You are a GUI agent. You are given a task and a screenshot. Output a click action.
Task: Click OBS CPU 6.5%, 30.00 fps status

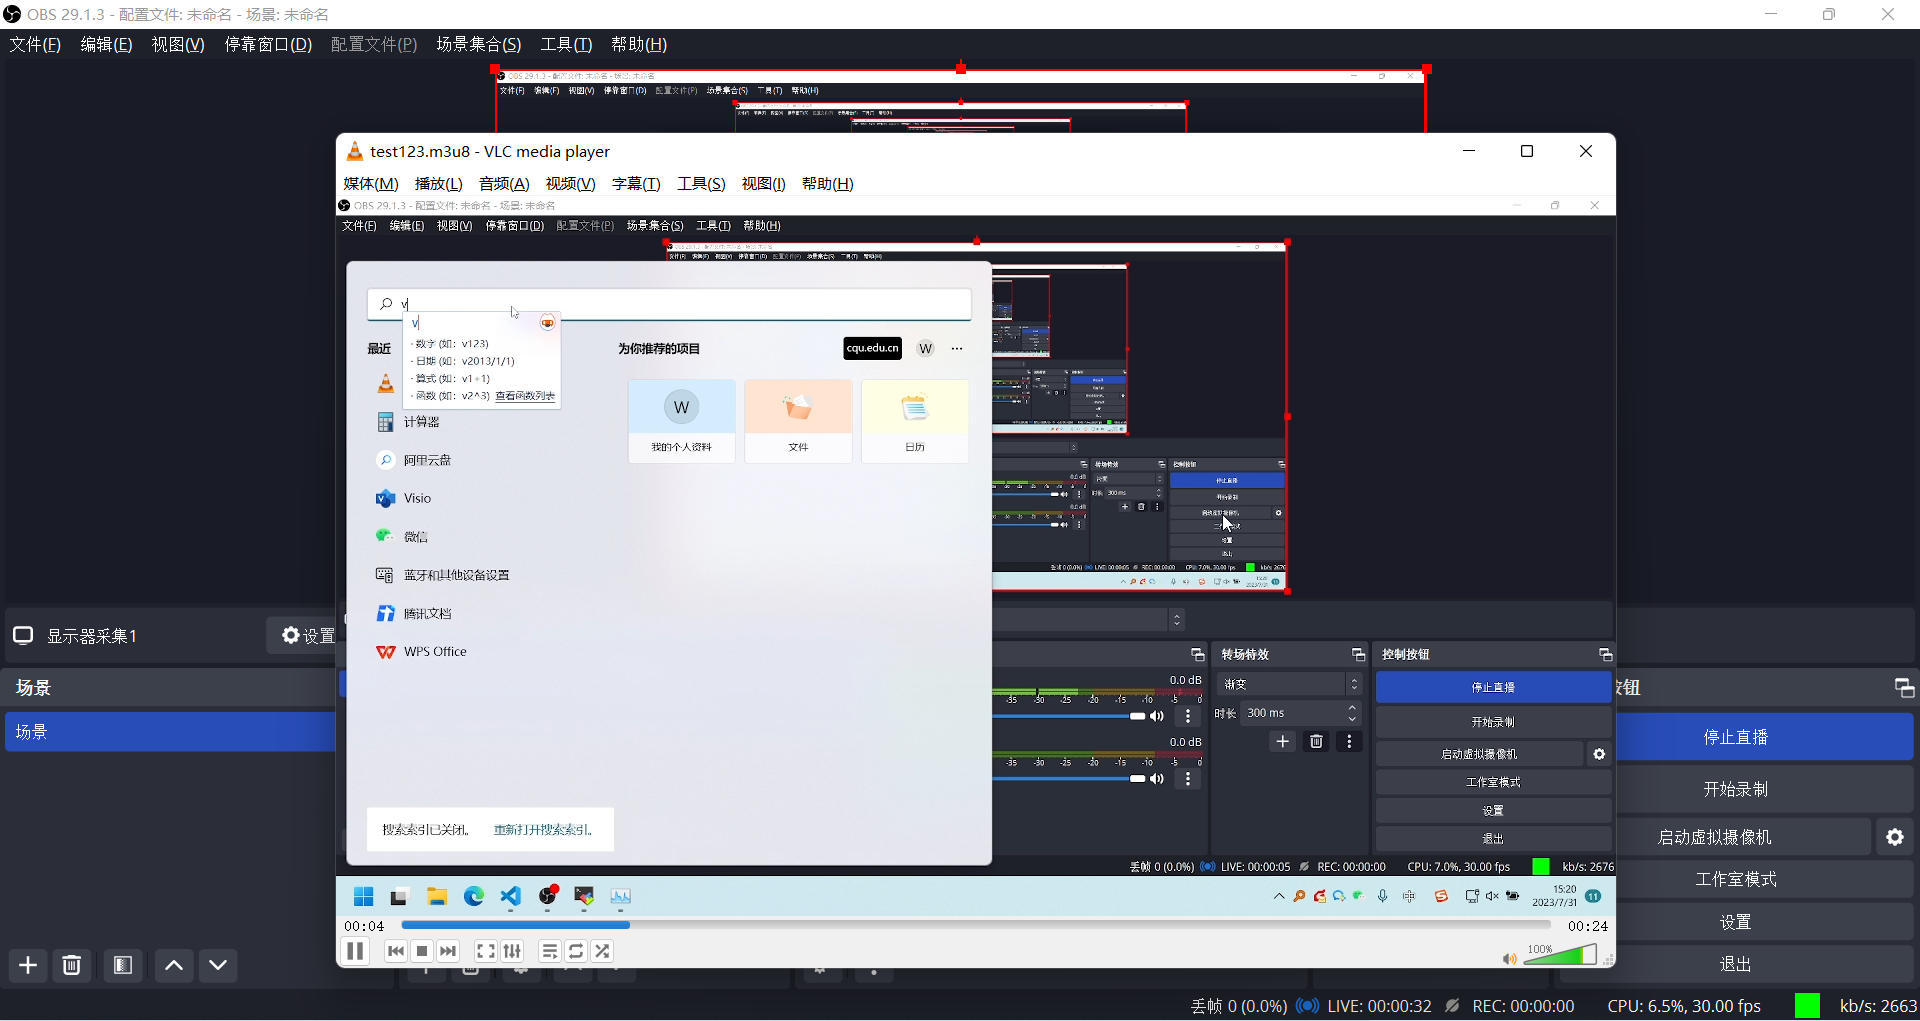[x=1684, y=1006]
